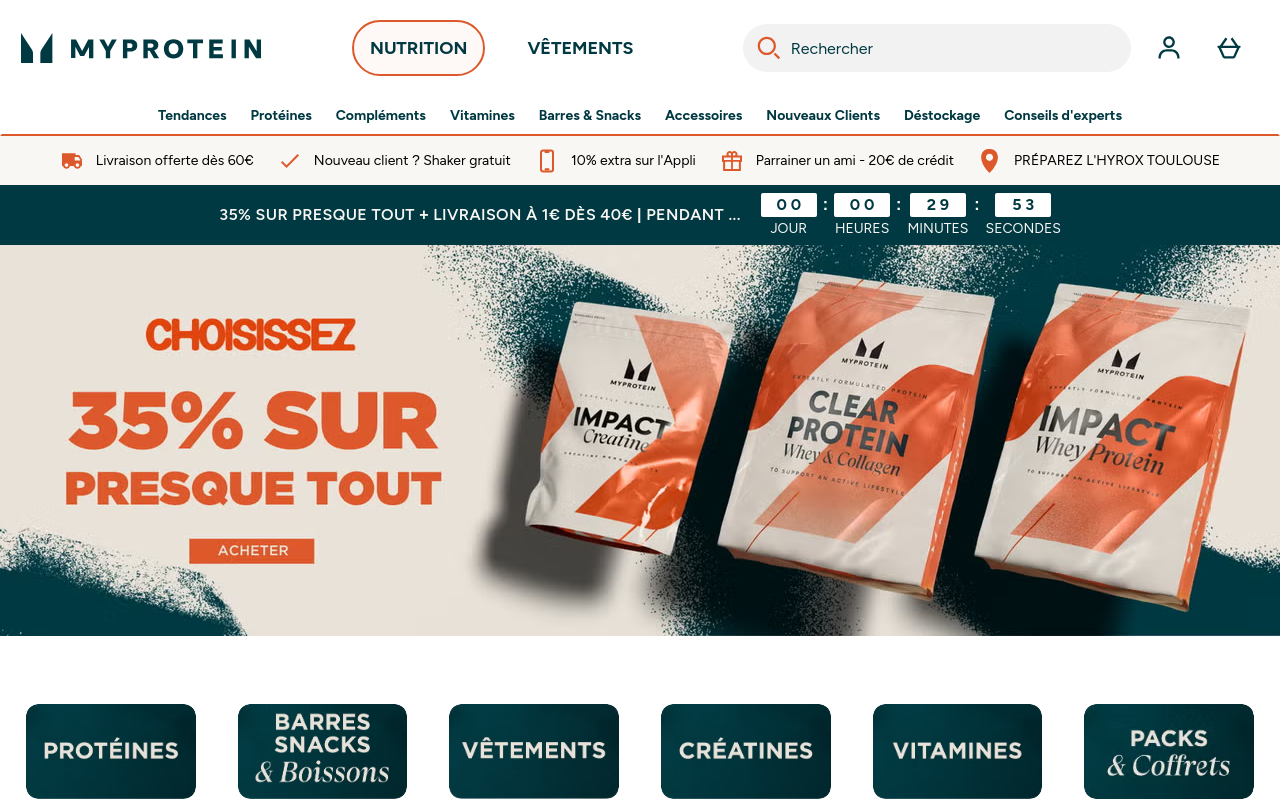Screen dimensions: 1280x800
Task: Click the Acheter button on banner
Action: tap(252, 551)
